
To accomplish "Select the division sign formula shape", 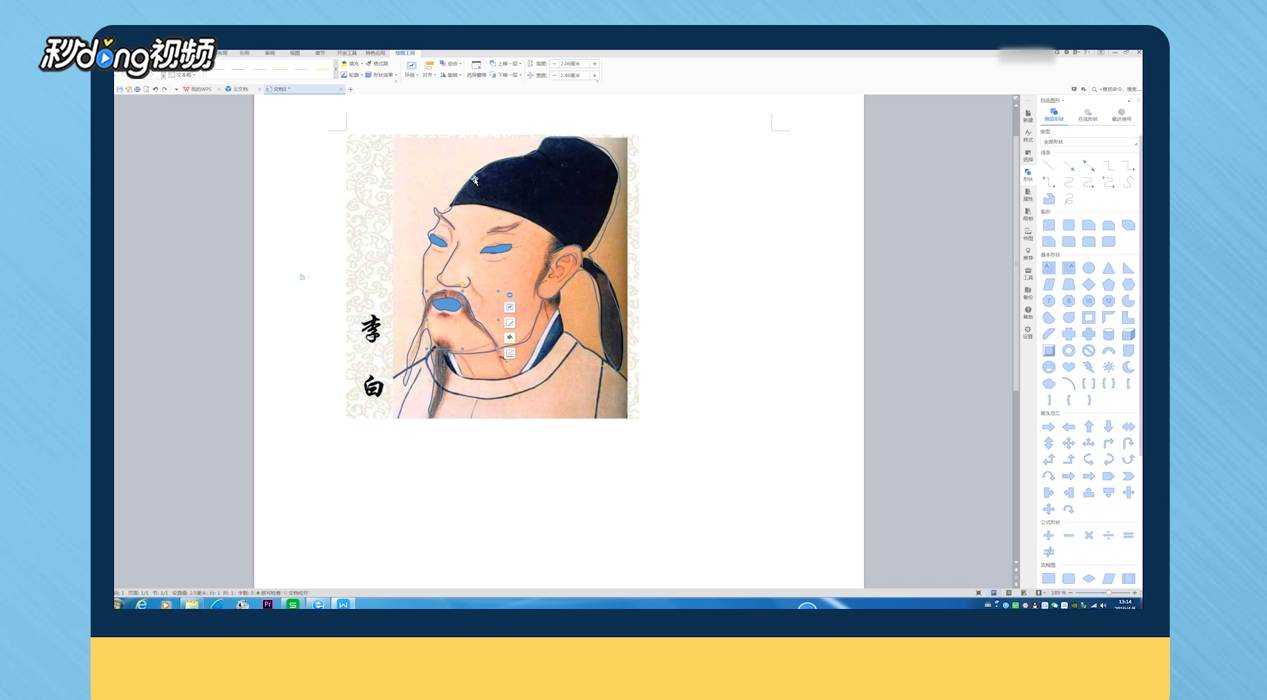I will coord(1108,535).
